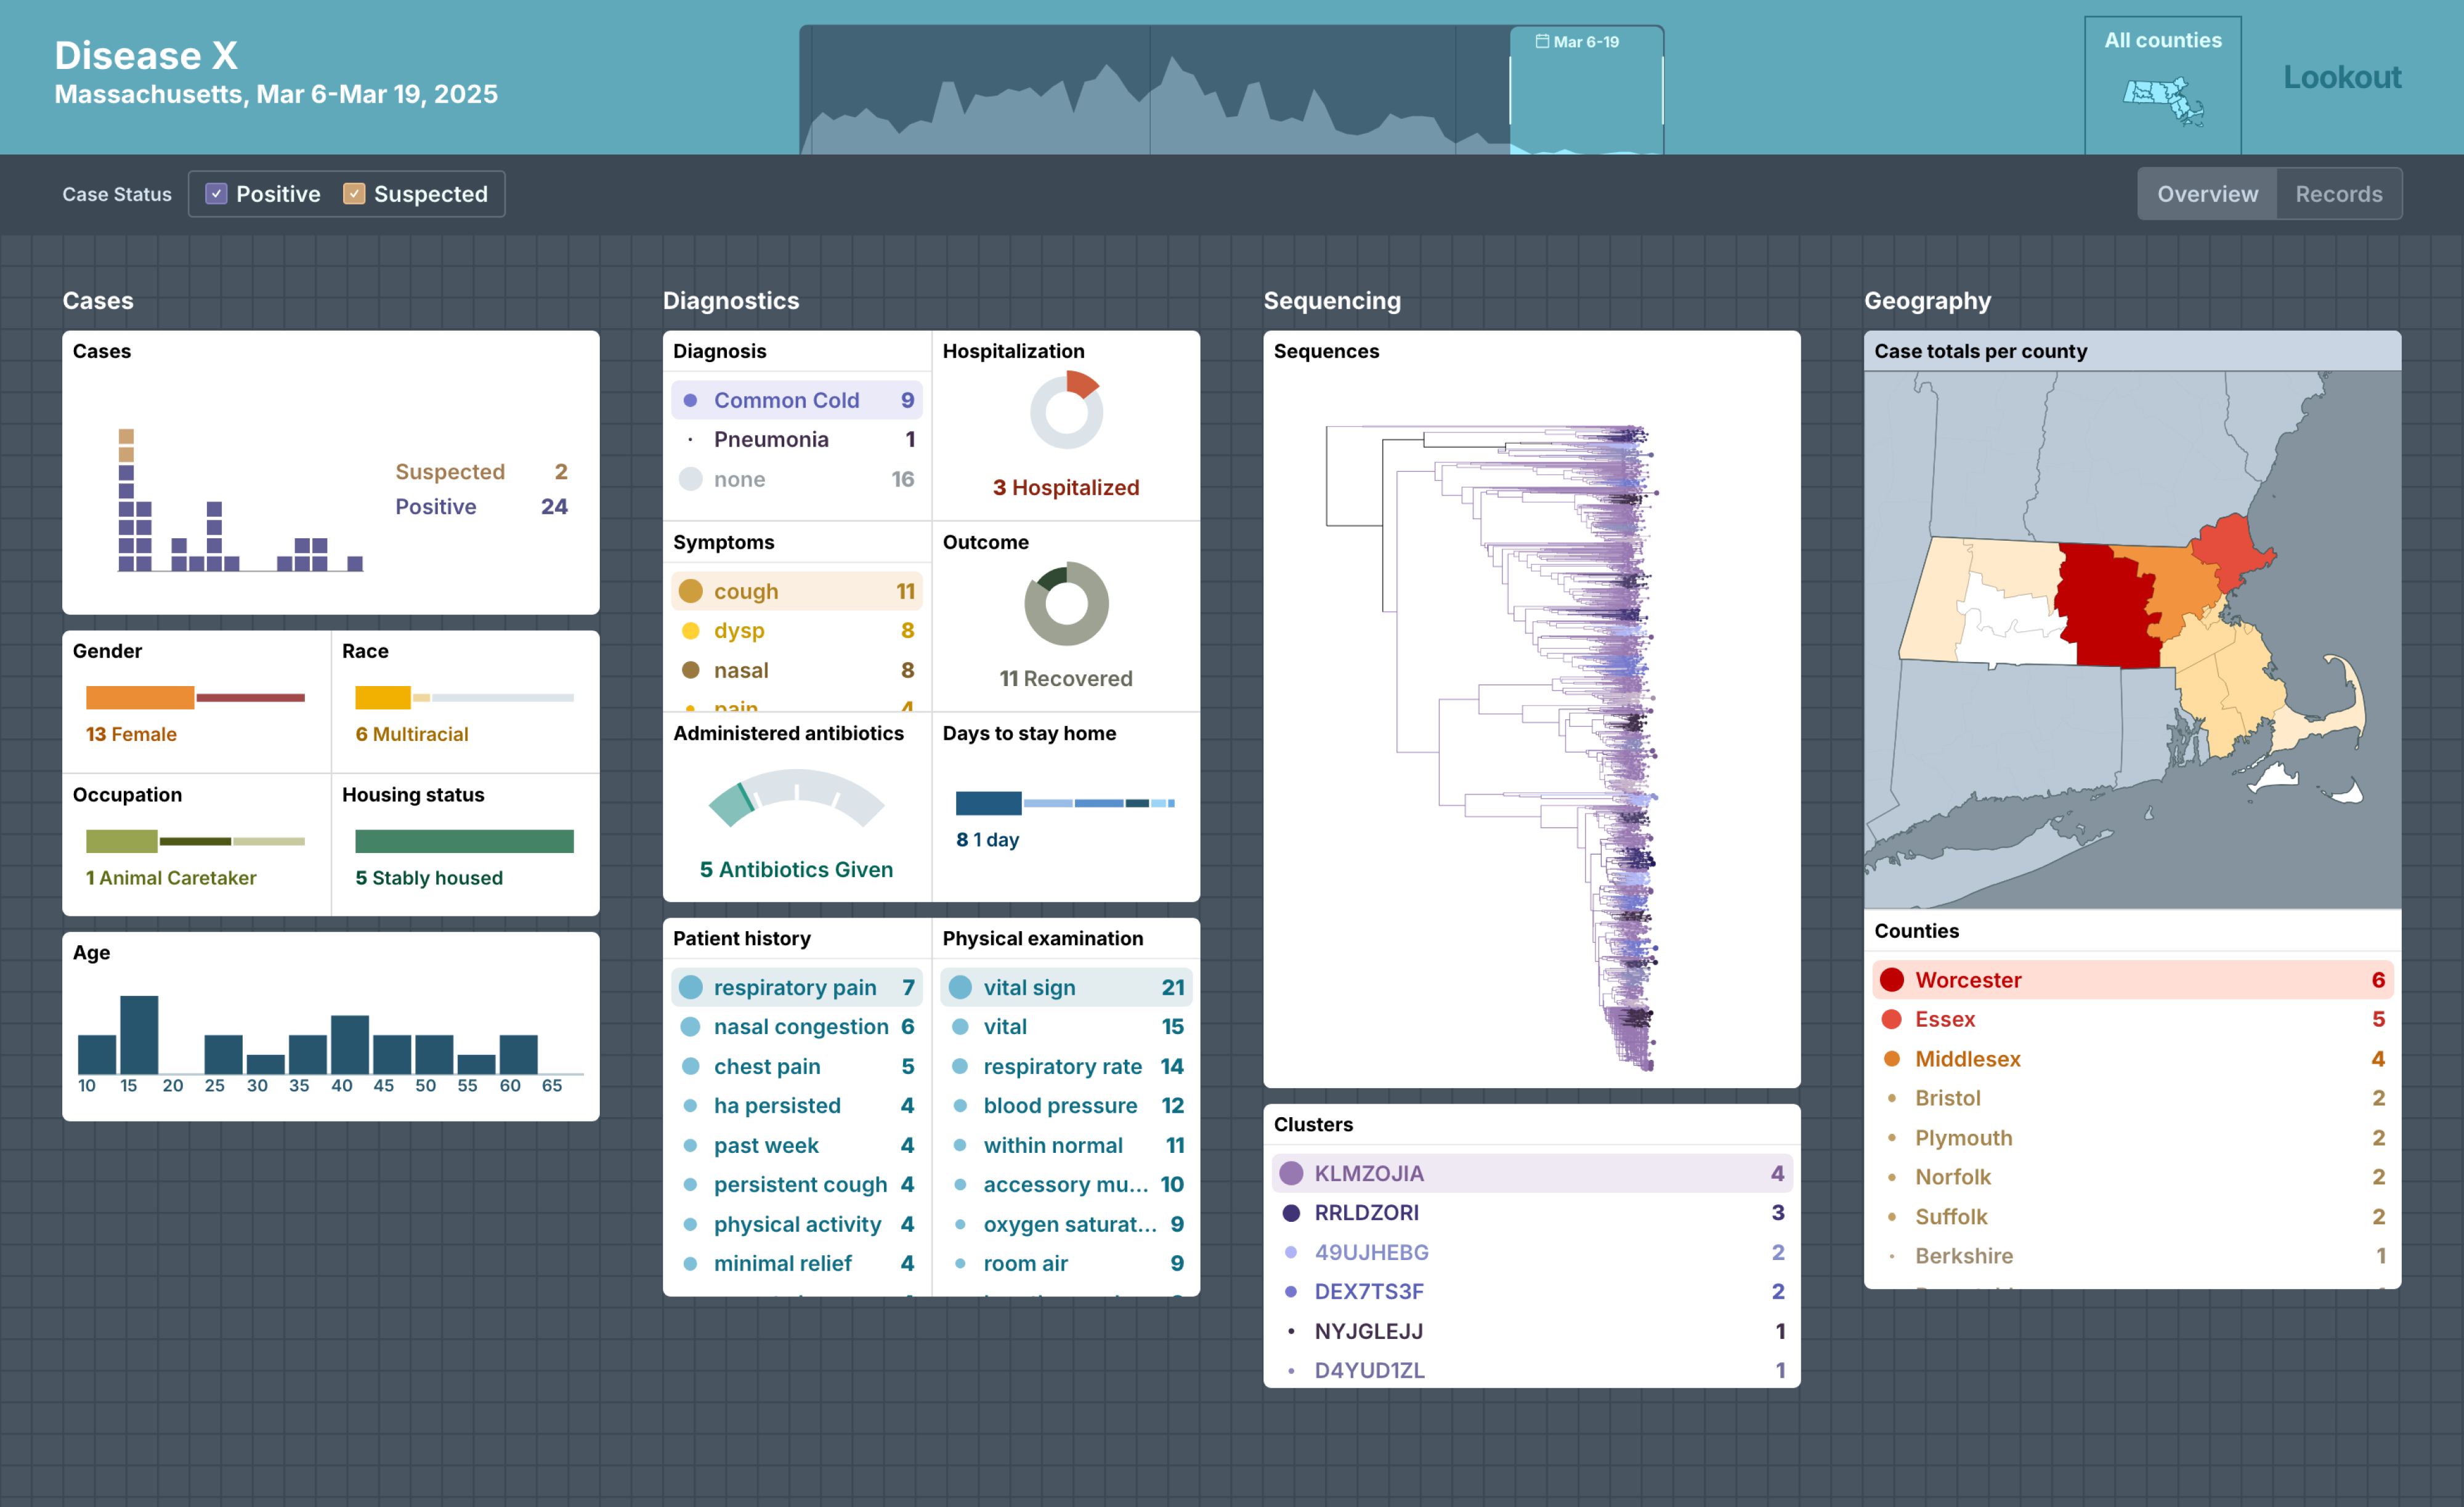Viewport: 2464px width, 1507px height.
Task: Select the vital row showing 15
Action: [x=1066, y=1026]
